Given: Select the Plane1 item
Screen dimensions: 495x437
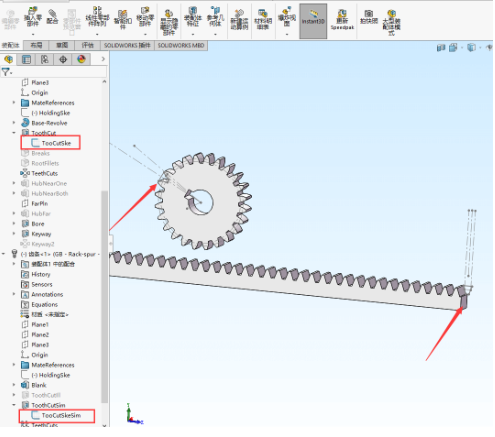Looking at the screenshot, I should (40, 324).
